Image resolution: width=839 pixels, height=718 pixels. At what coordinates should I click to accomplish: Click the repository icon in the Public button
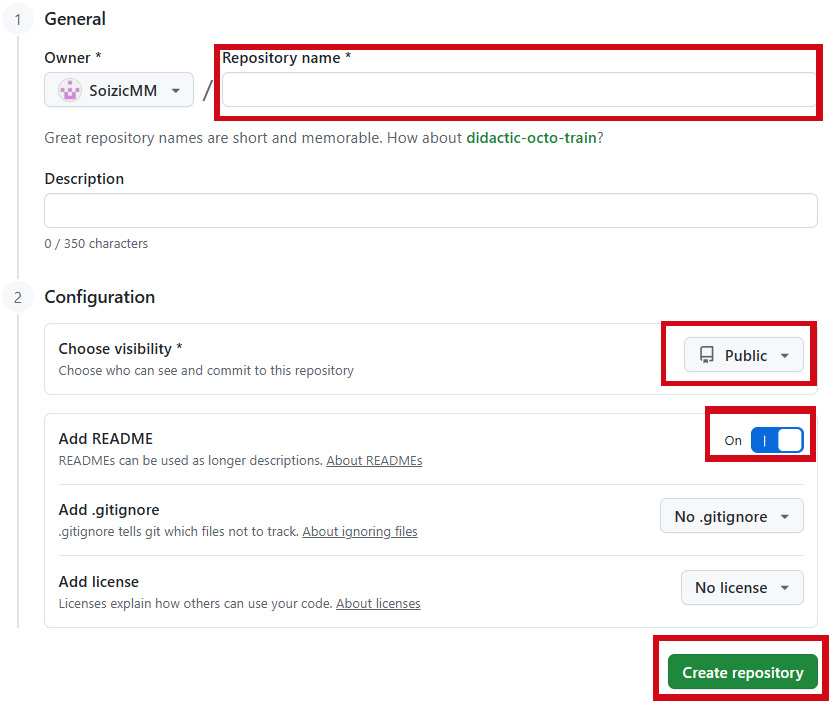[x=707, y=355]
